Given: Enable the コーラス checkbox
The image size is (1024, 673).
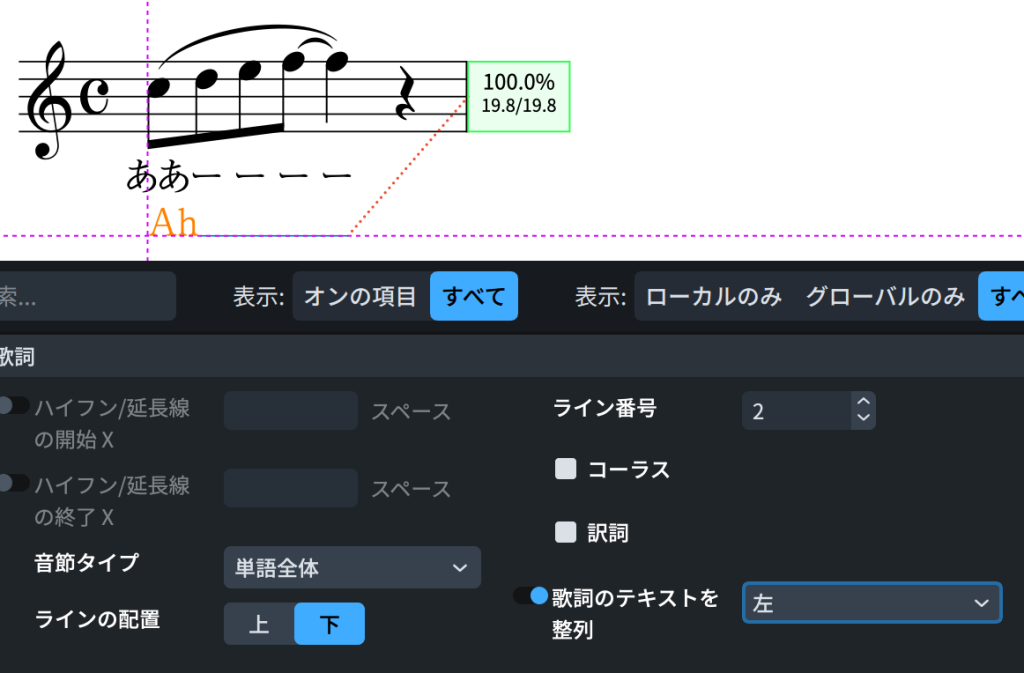Looking at the screenshot, I should [566, 469].
